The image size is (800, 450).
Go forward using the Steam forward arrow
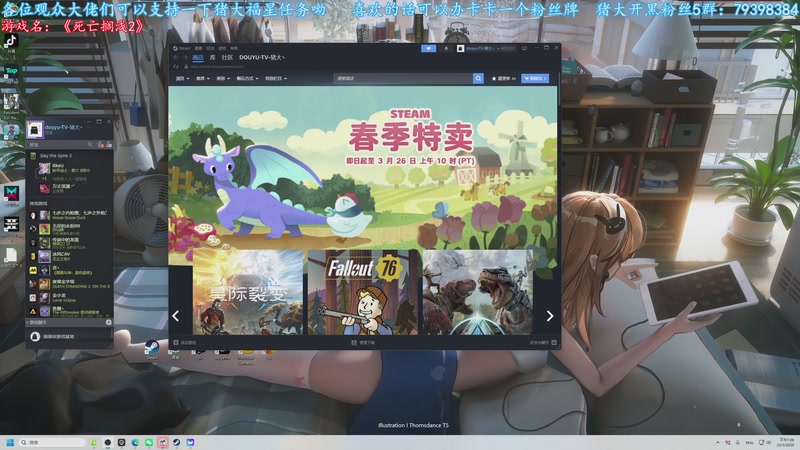(x=185, y=58)
